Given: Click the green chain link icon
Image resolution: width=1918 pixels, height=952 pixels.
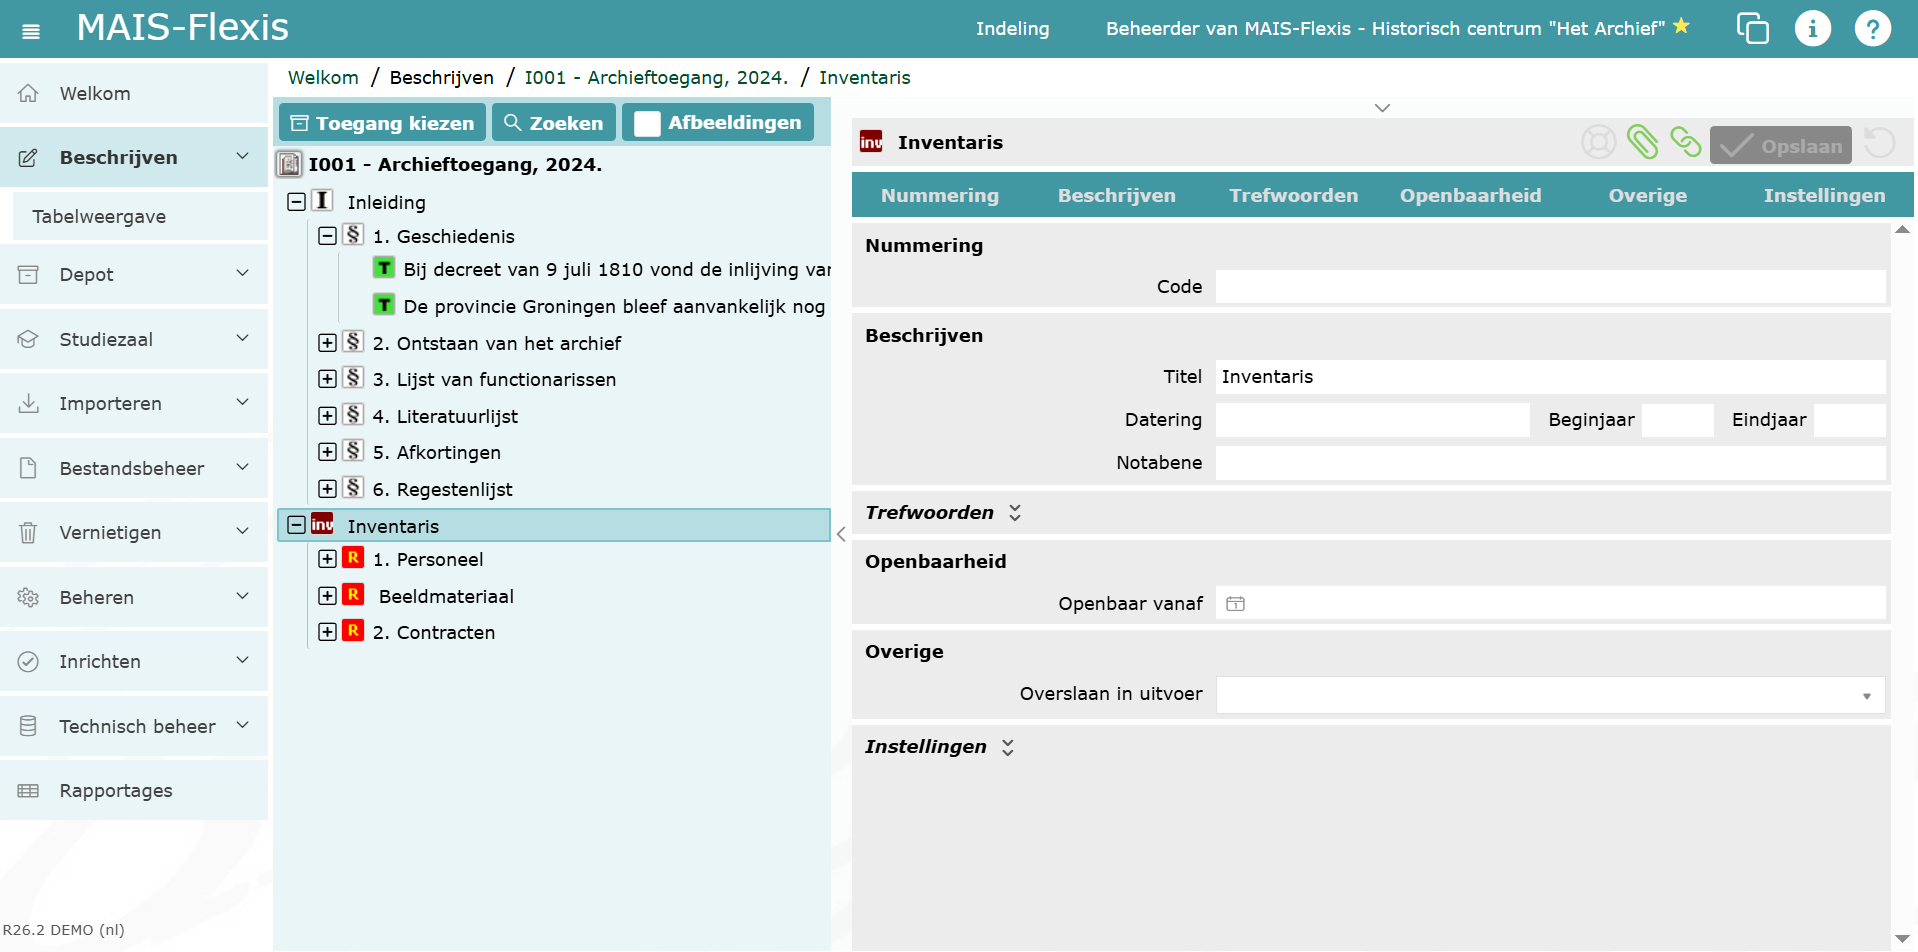Looking at the screenshot, I should click(1685, 142).
